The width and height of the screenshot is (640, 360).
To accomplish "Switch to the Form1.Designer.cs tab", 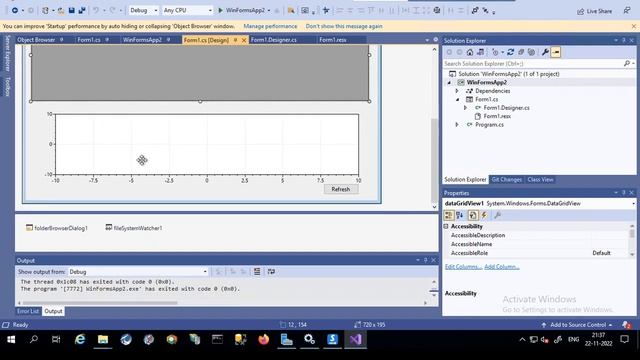I will 273,40.
